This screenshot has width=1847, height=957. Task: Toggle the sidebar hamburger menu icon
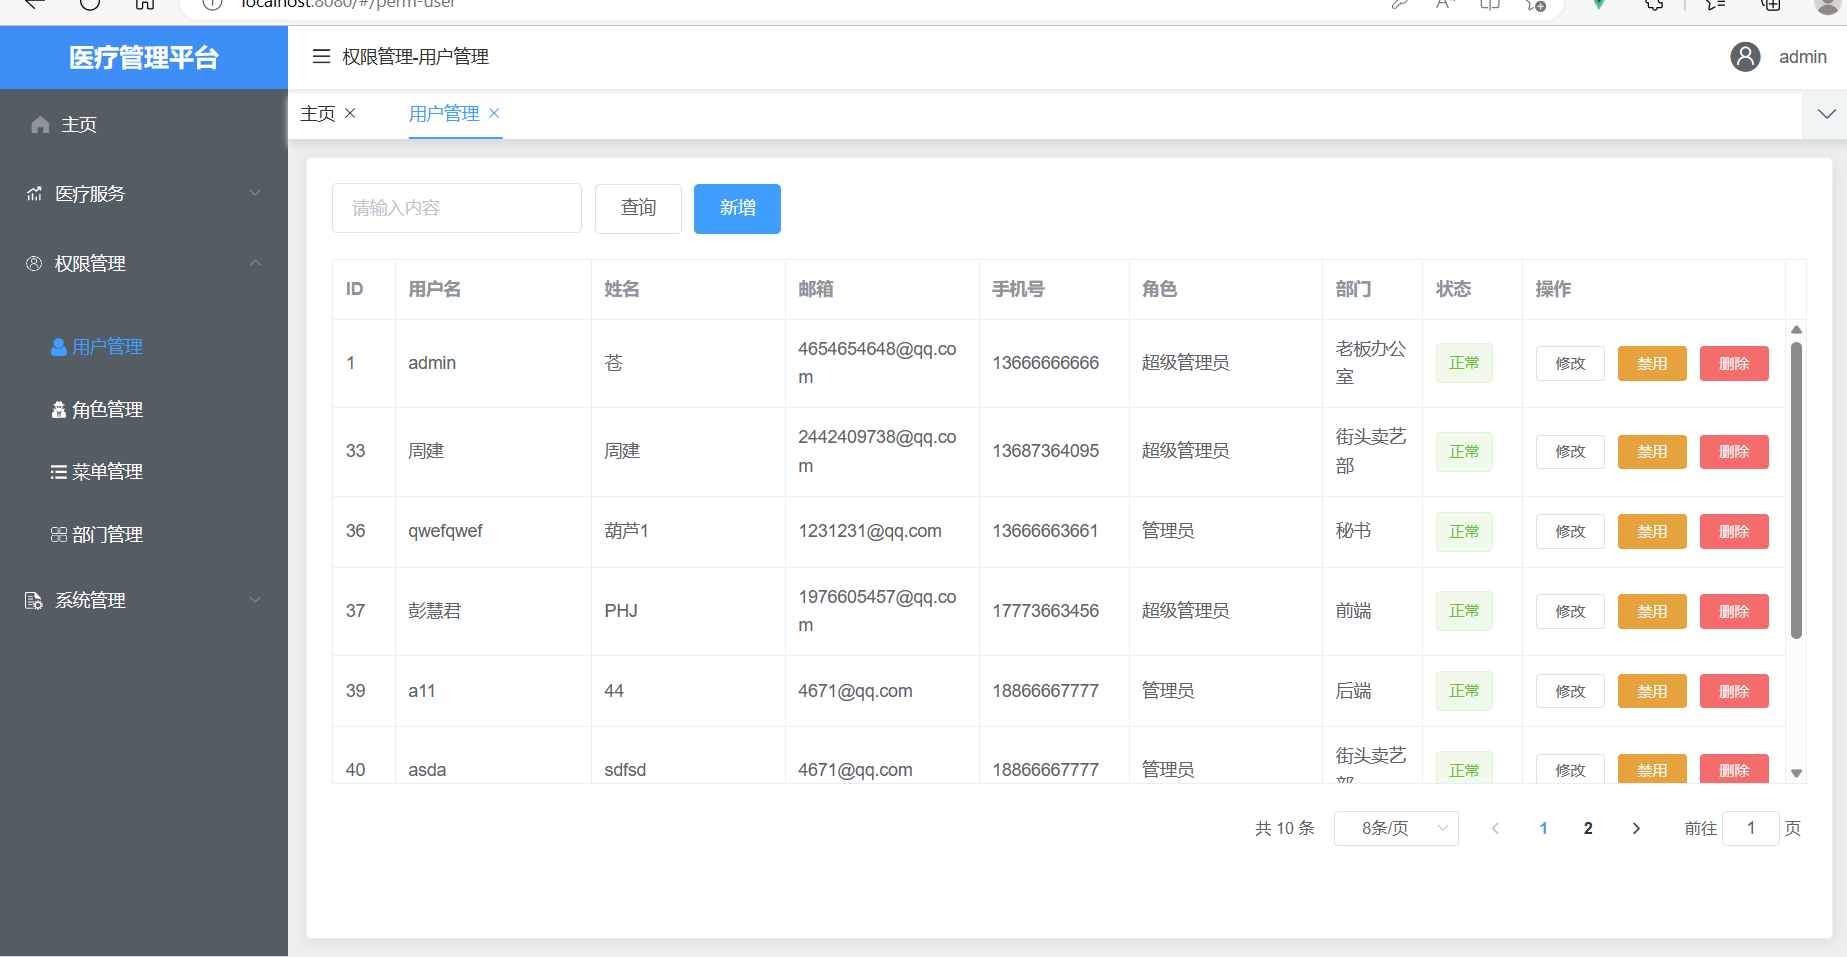[321, 57]
